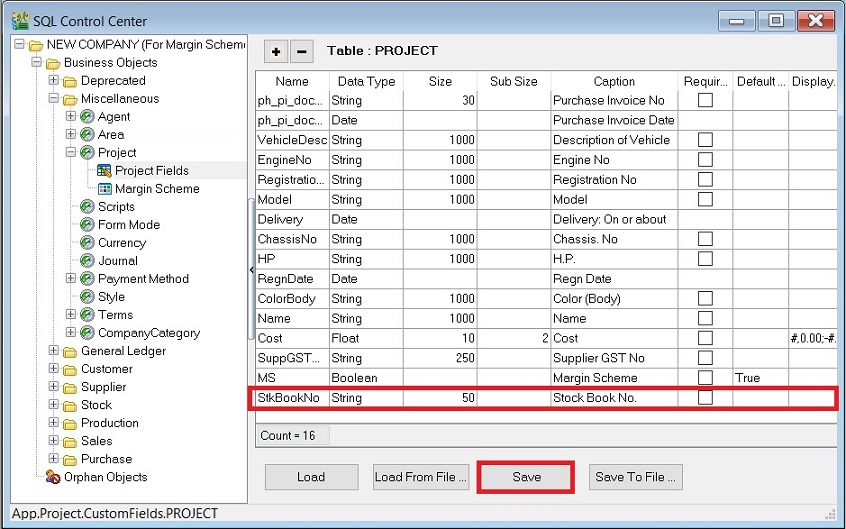The height and width of the screenshot is (529, 846).
Task: Collapse the Miscellaneous folder
Action: click(54, 99)
